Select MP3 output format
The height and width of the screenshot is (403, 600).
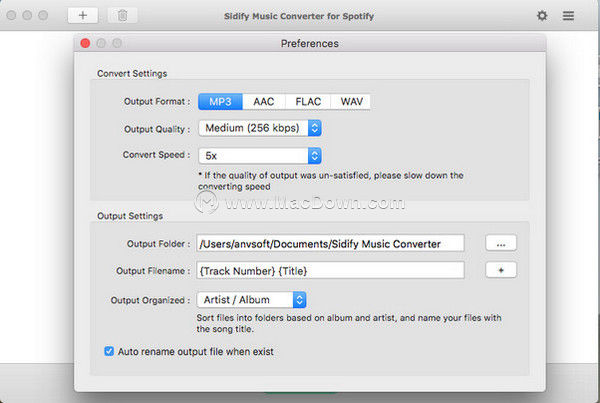point(220,102)
